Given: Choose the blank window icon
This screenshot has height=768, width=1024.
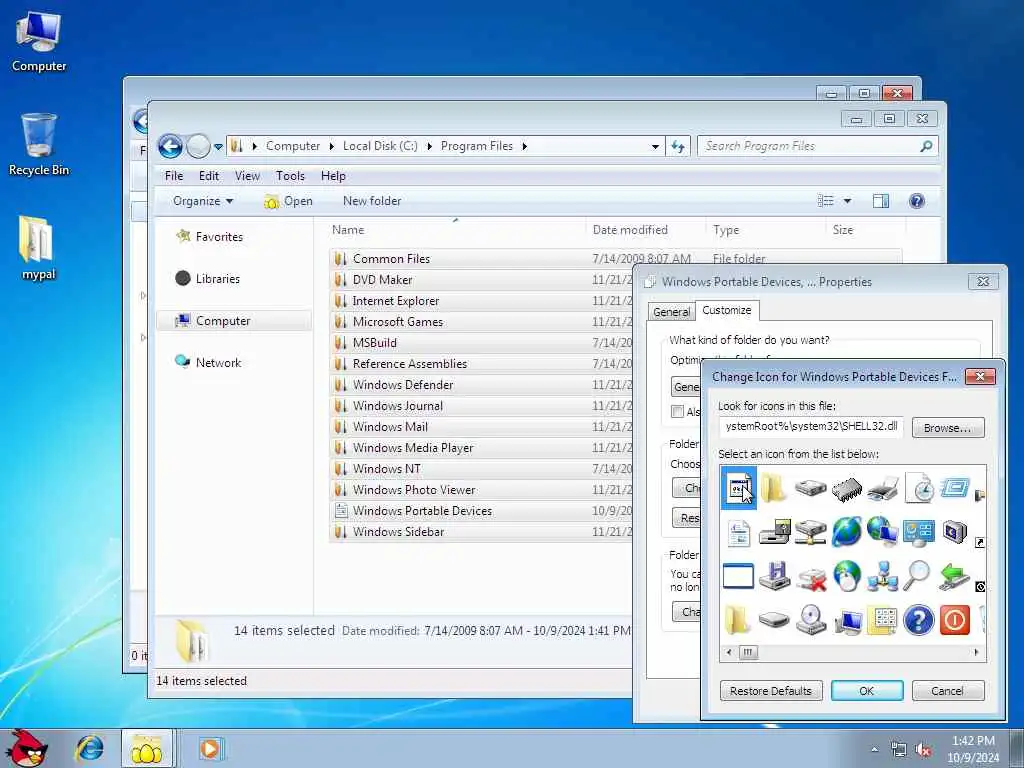Looking at the screenshot, I should [739, 576].
